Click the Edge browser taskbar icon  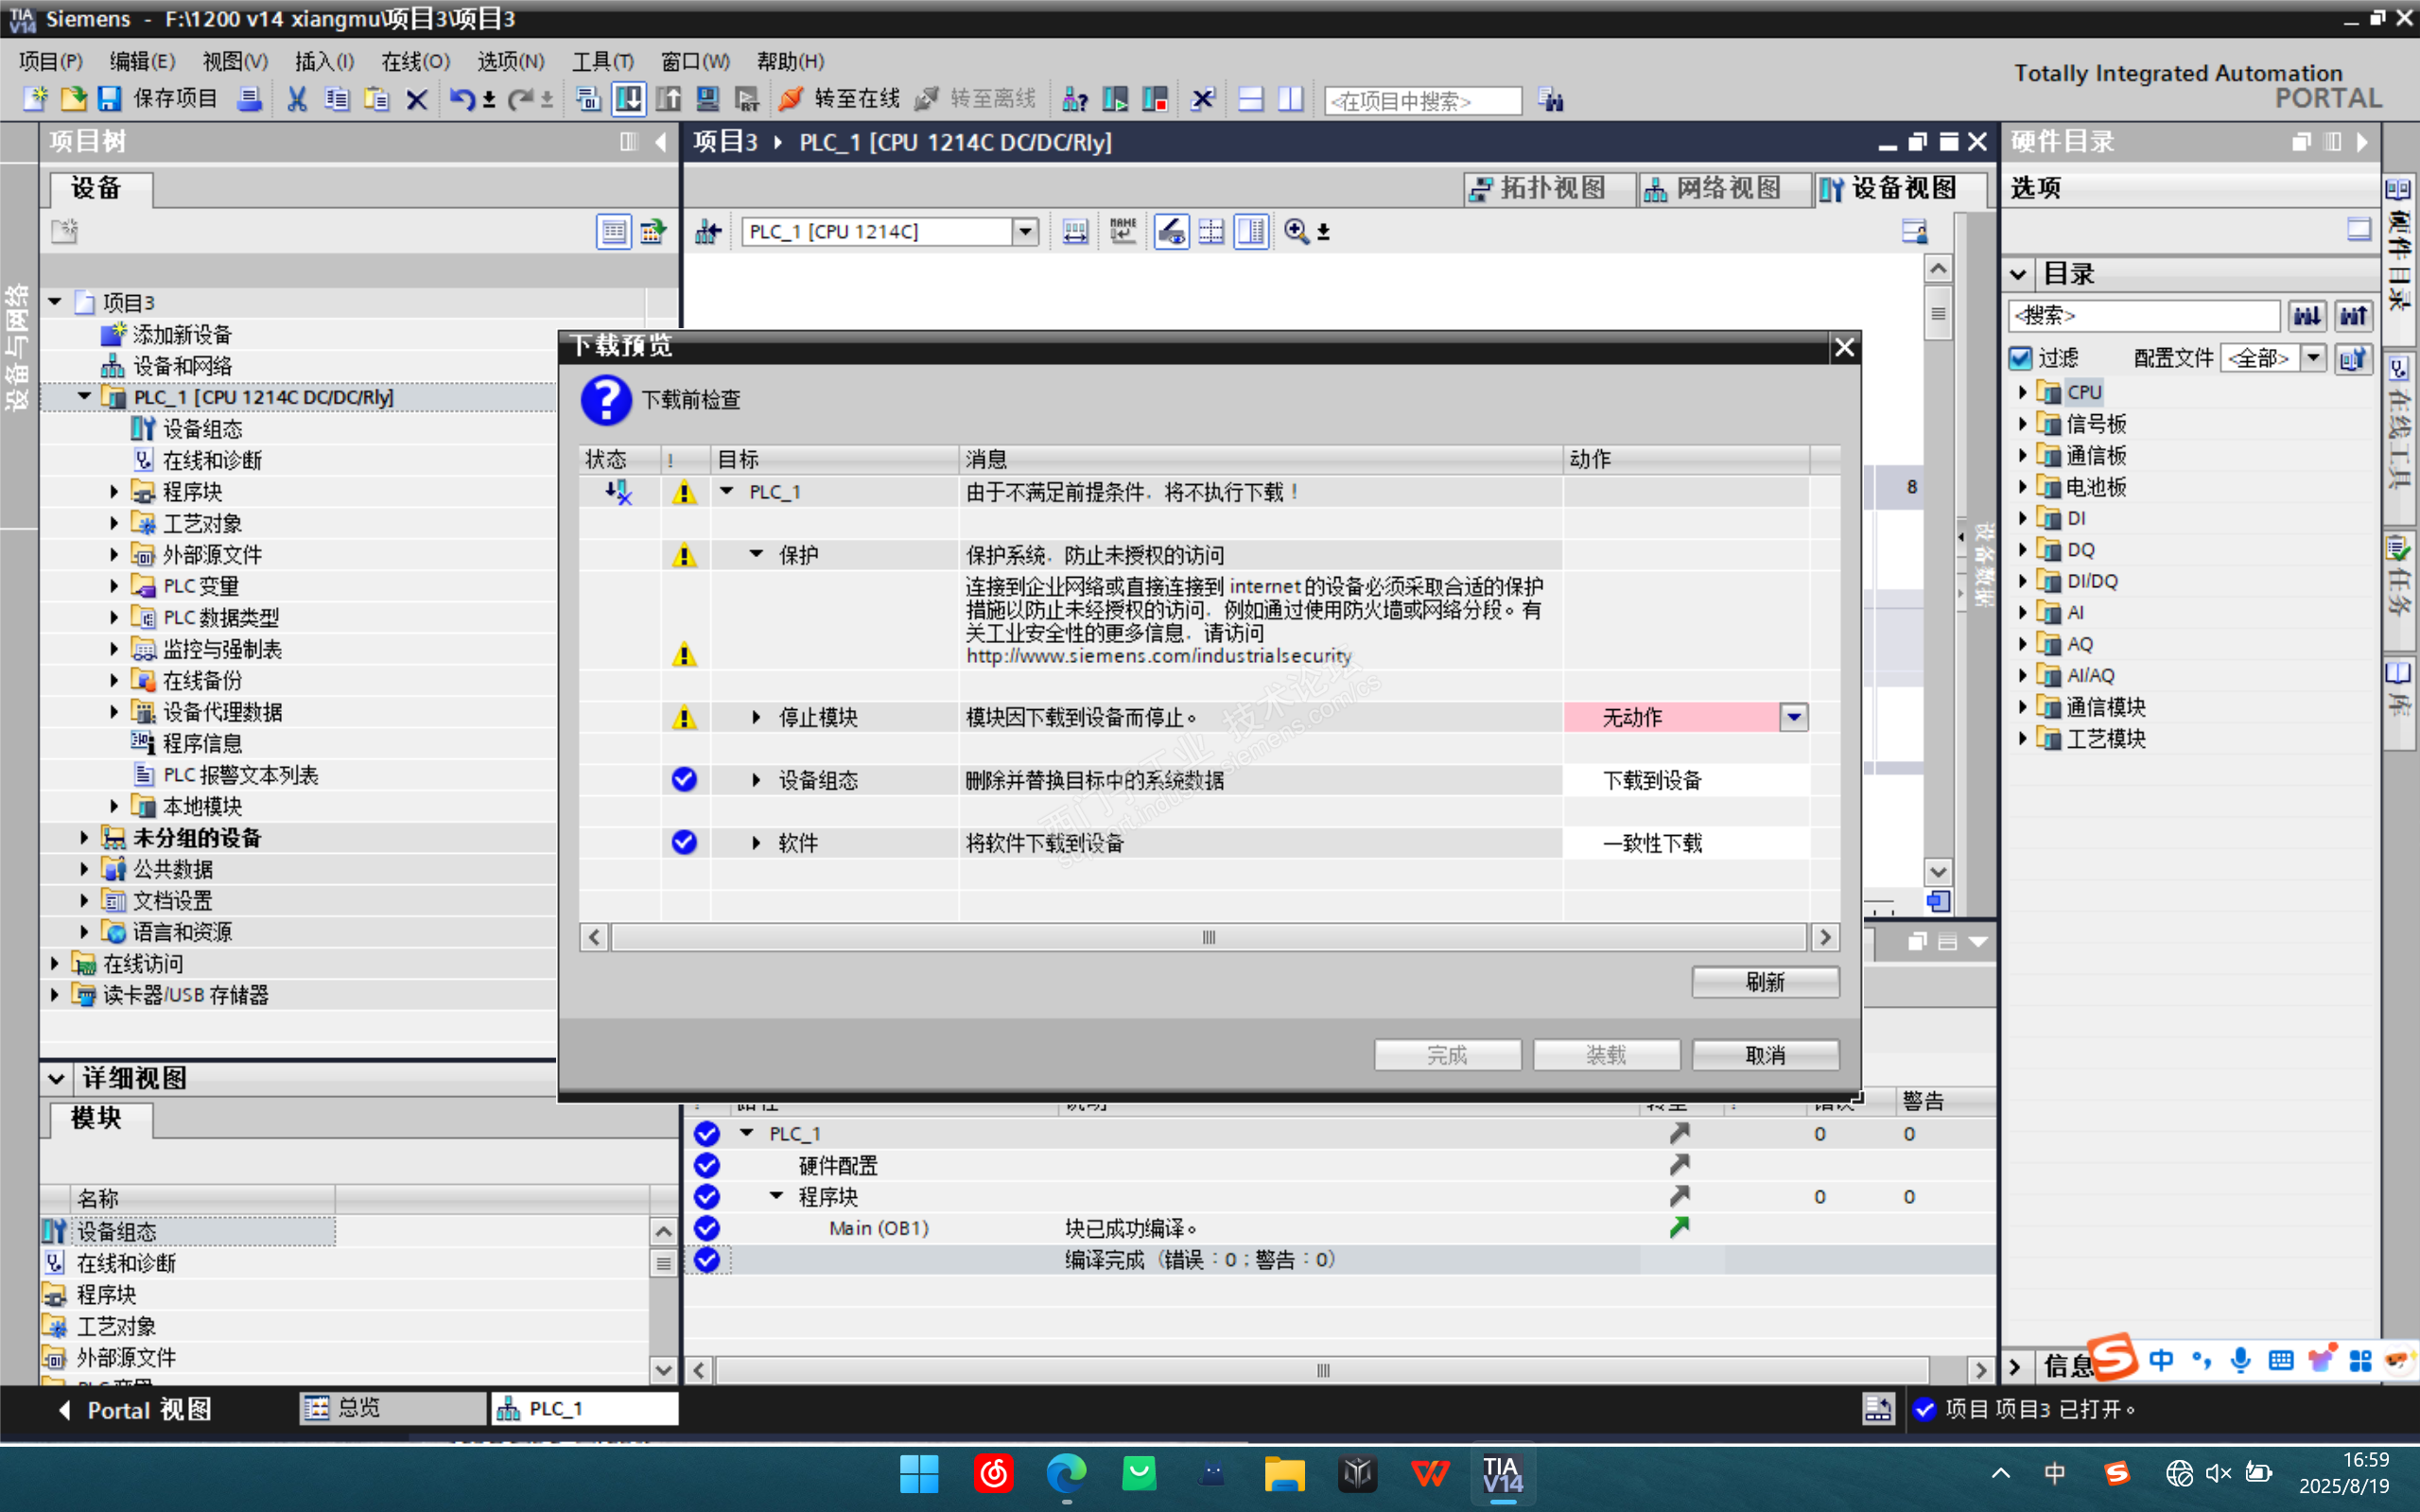pos(1065,1473)
